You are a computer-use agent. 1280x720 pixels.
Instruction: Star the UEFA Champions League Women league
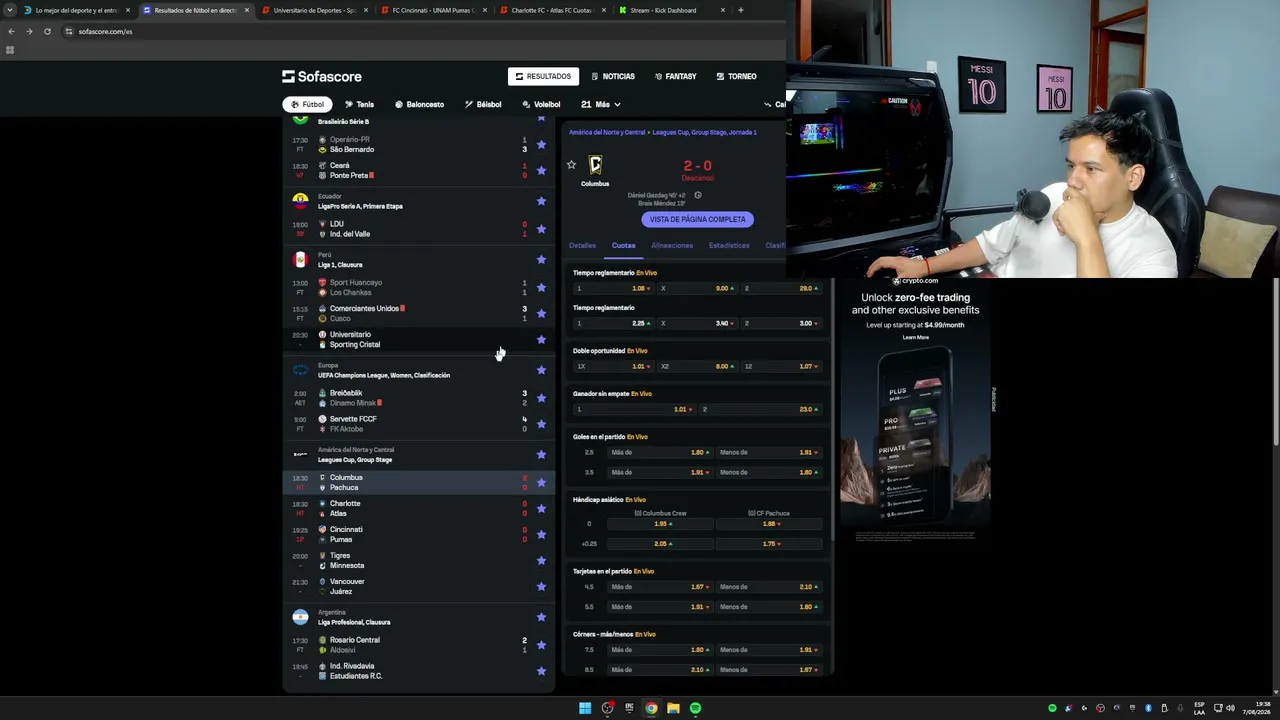pos(541,370)
